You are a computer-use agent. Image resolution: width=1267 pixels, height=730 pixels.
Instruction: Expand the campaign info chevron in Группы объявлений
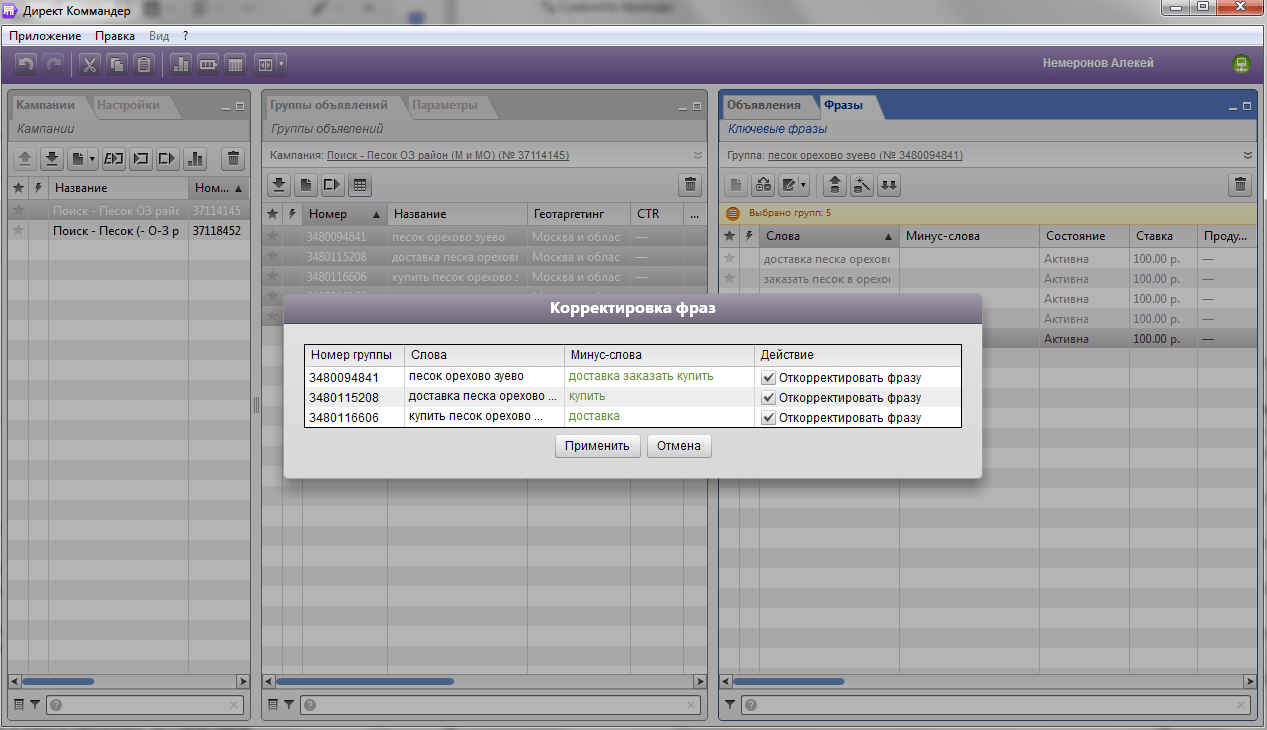click(697, 155)
